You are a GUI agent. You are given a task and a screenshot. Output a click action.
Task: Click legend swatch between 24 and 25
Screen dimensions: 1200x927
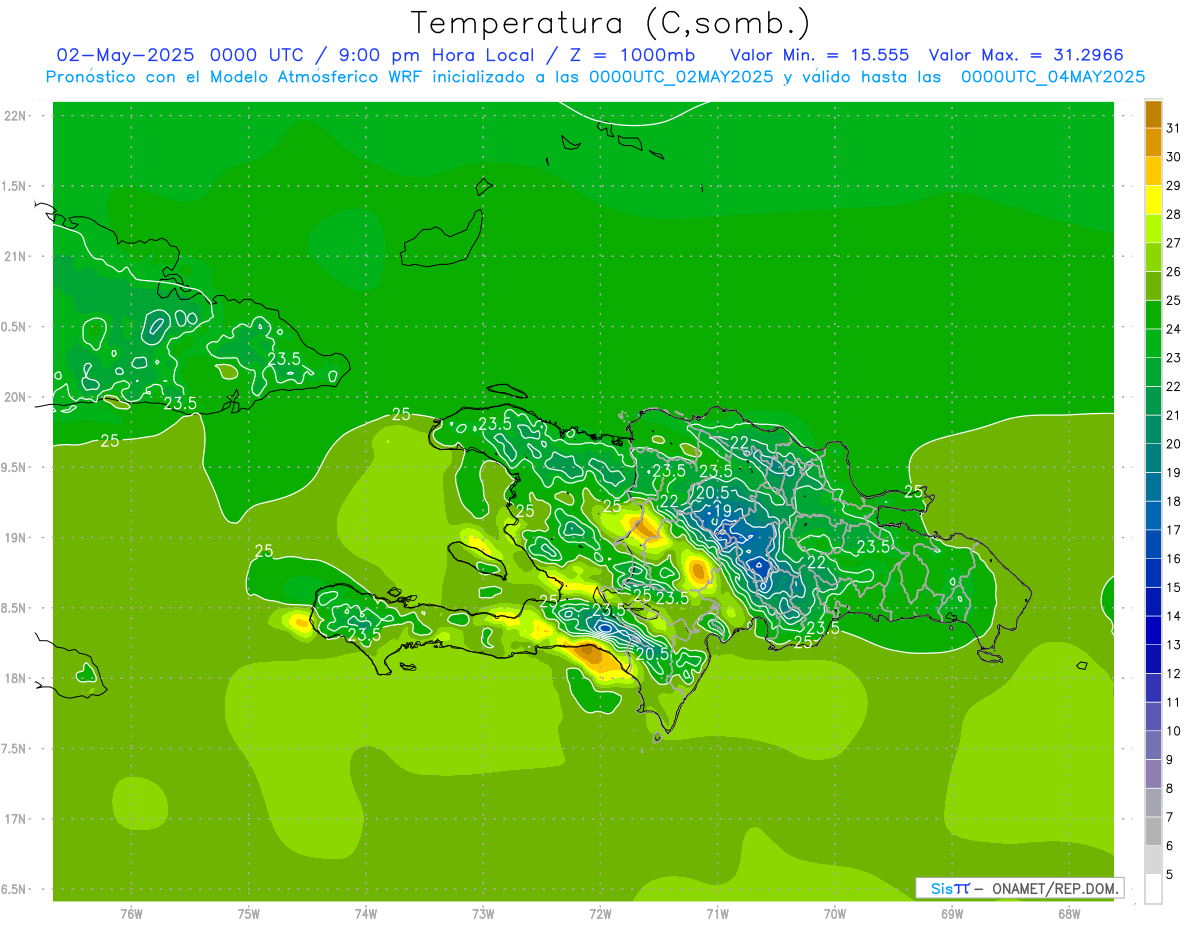click(x=1153, y=315)
